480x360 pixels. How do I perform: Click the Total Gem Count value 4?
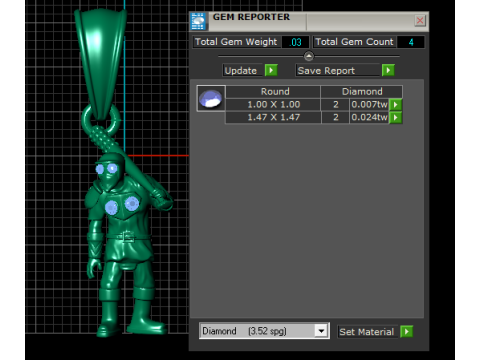[411, 42]
